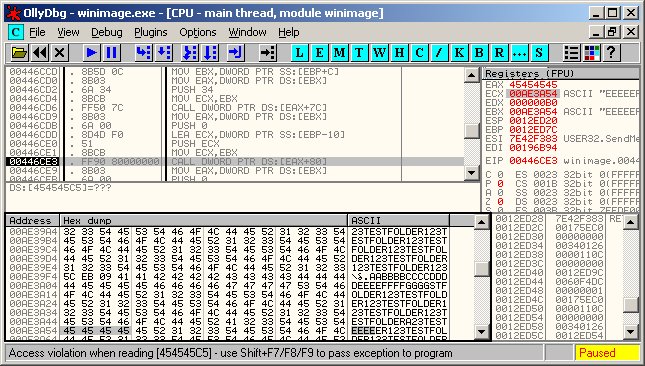Show Handles with the H button
The width and height of the screenshot is (645, 366).
[399, 53]
